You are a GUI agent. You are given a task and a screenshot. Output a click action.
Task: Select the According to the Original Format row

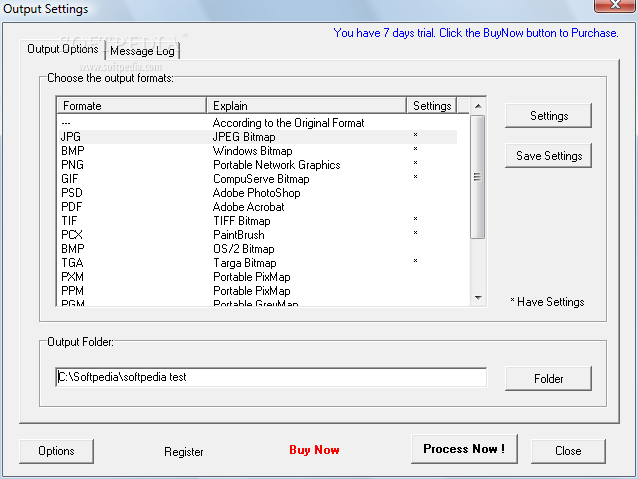tap(258, 123)
